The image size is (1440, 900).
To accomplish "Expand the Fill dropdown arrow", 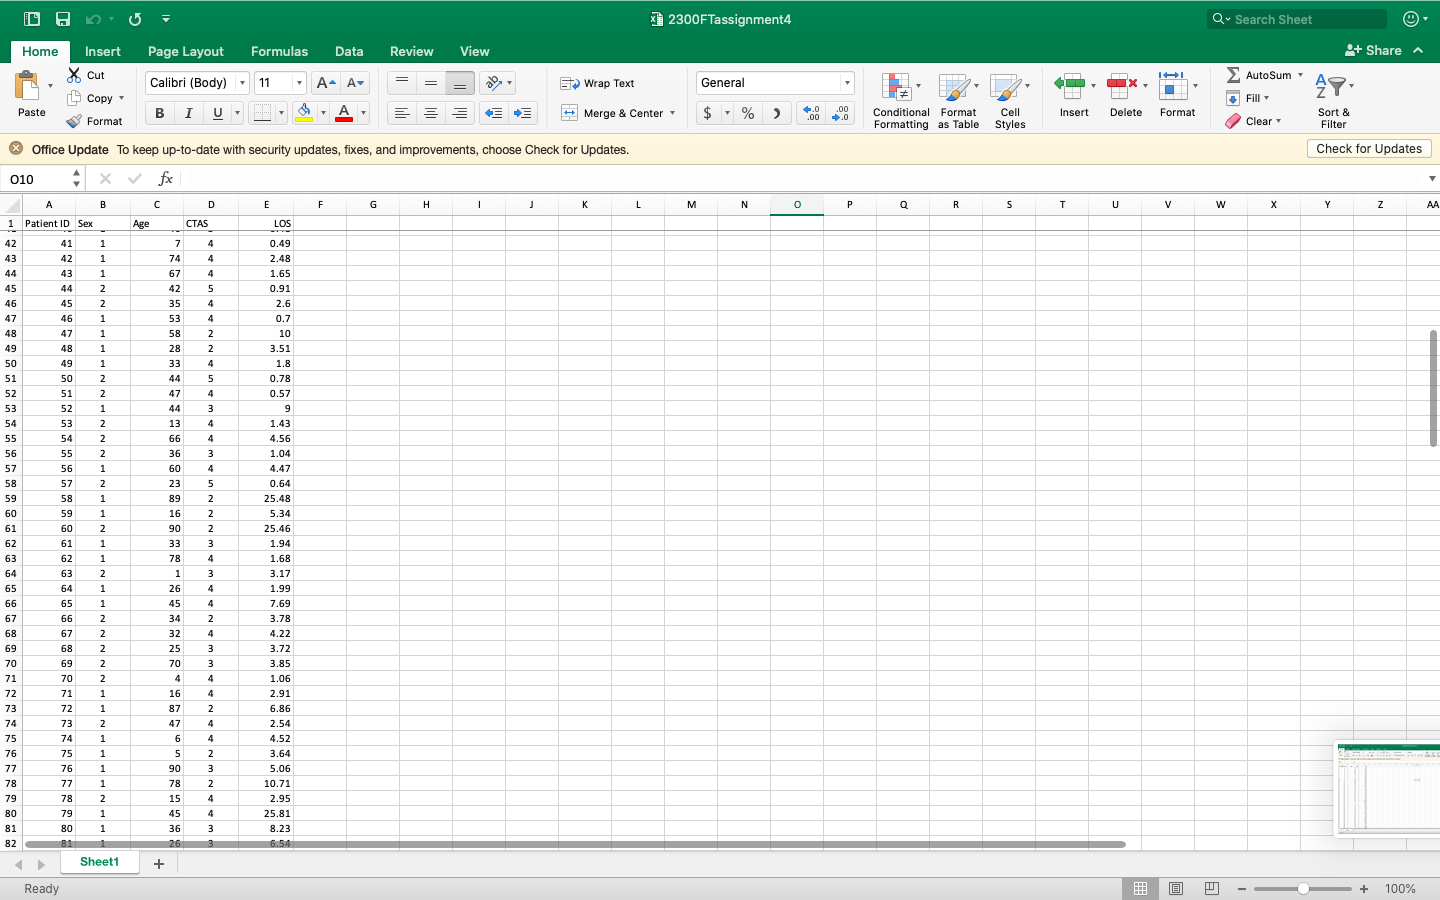I will tap(1266, 98).
